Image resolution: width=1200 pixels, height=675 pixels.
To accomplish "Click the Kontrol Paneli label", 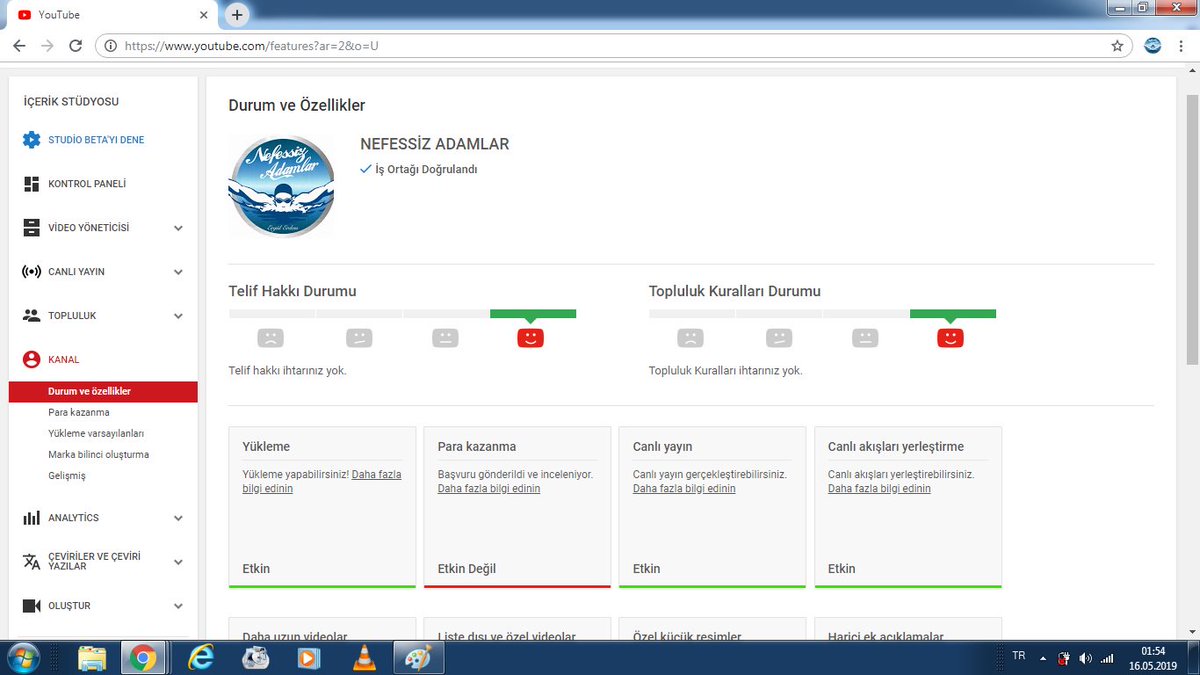I will tap(87, 184).
